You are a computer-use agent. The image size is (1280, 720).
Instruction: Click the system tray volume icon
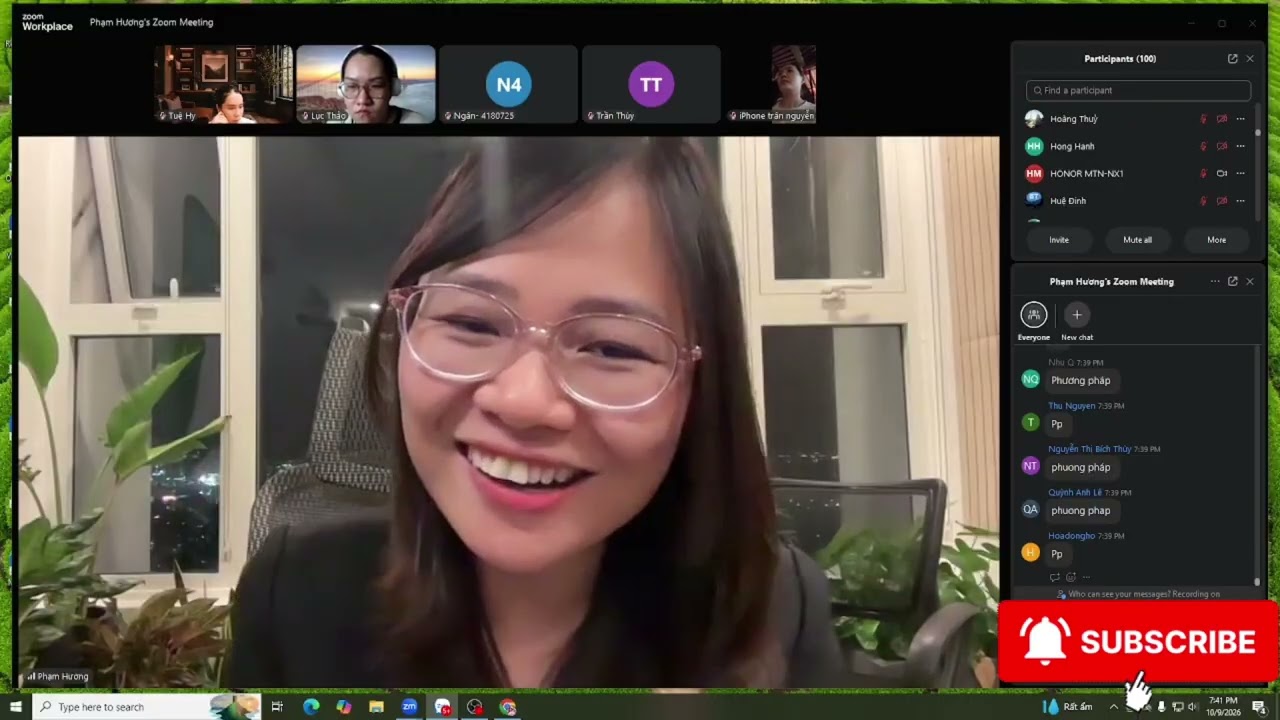1191,707
